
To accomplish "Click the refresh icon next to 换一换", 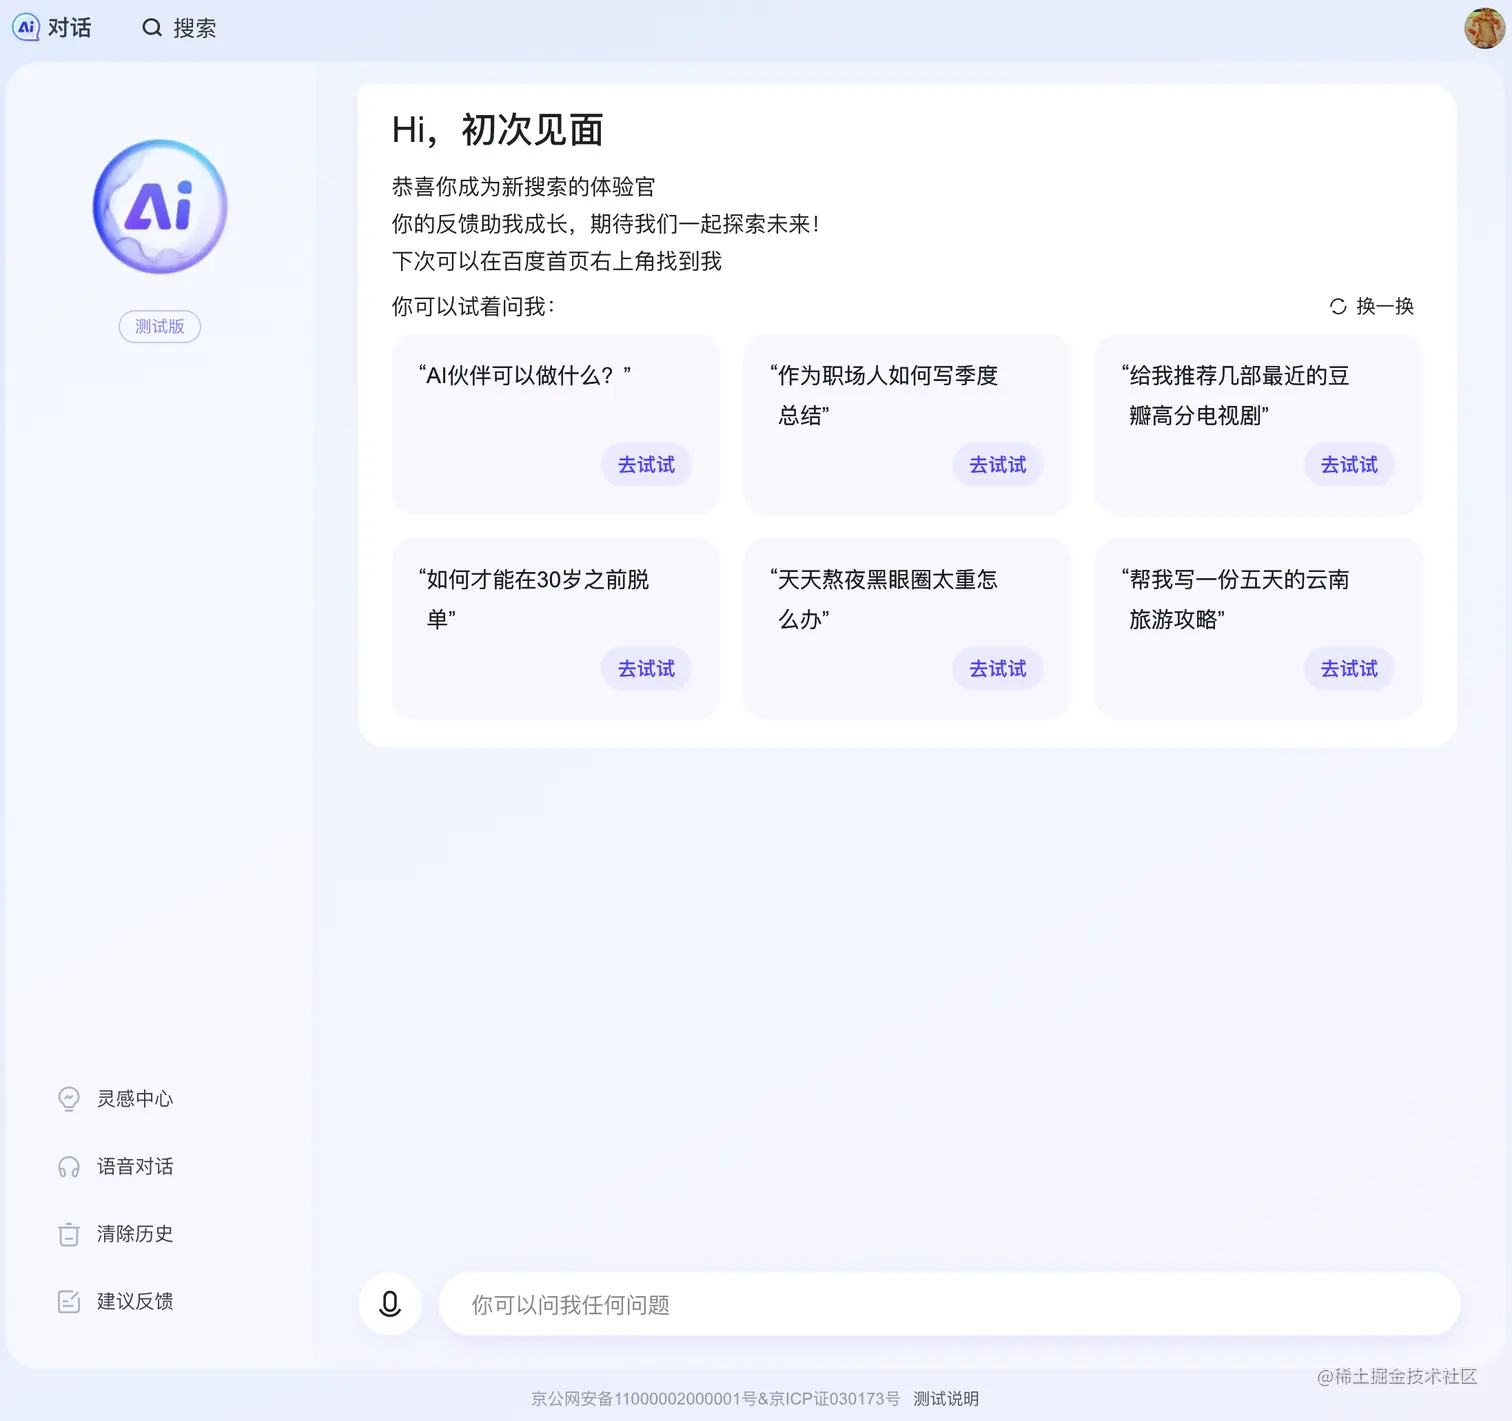I will click(x=1338, y=307).
